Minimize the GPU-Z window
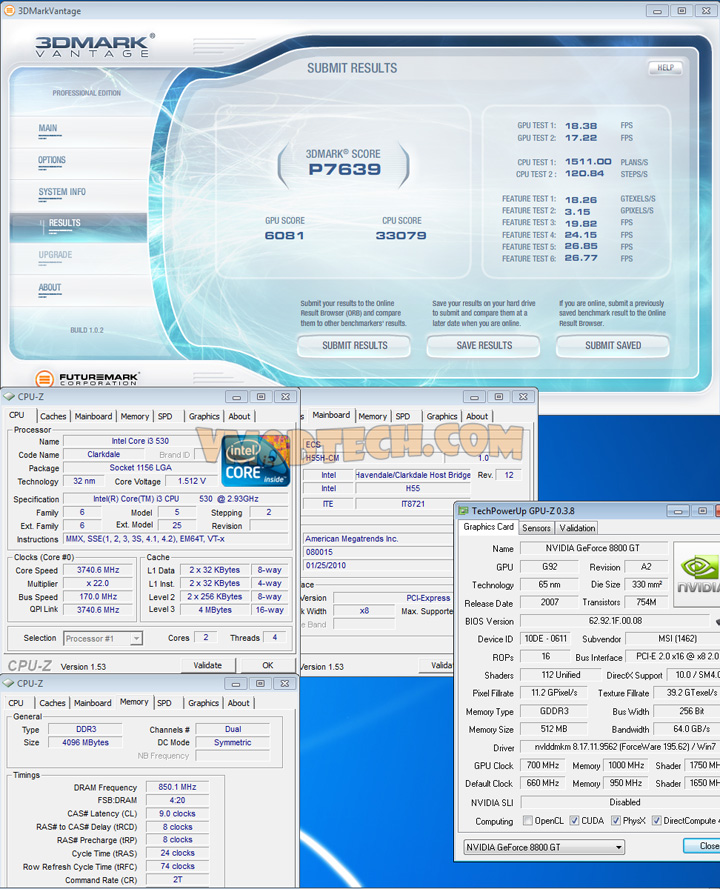Viewport: 720px width, 889px height. click(x=678, y=511)
